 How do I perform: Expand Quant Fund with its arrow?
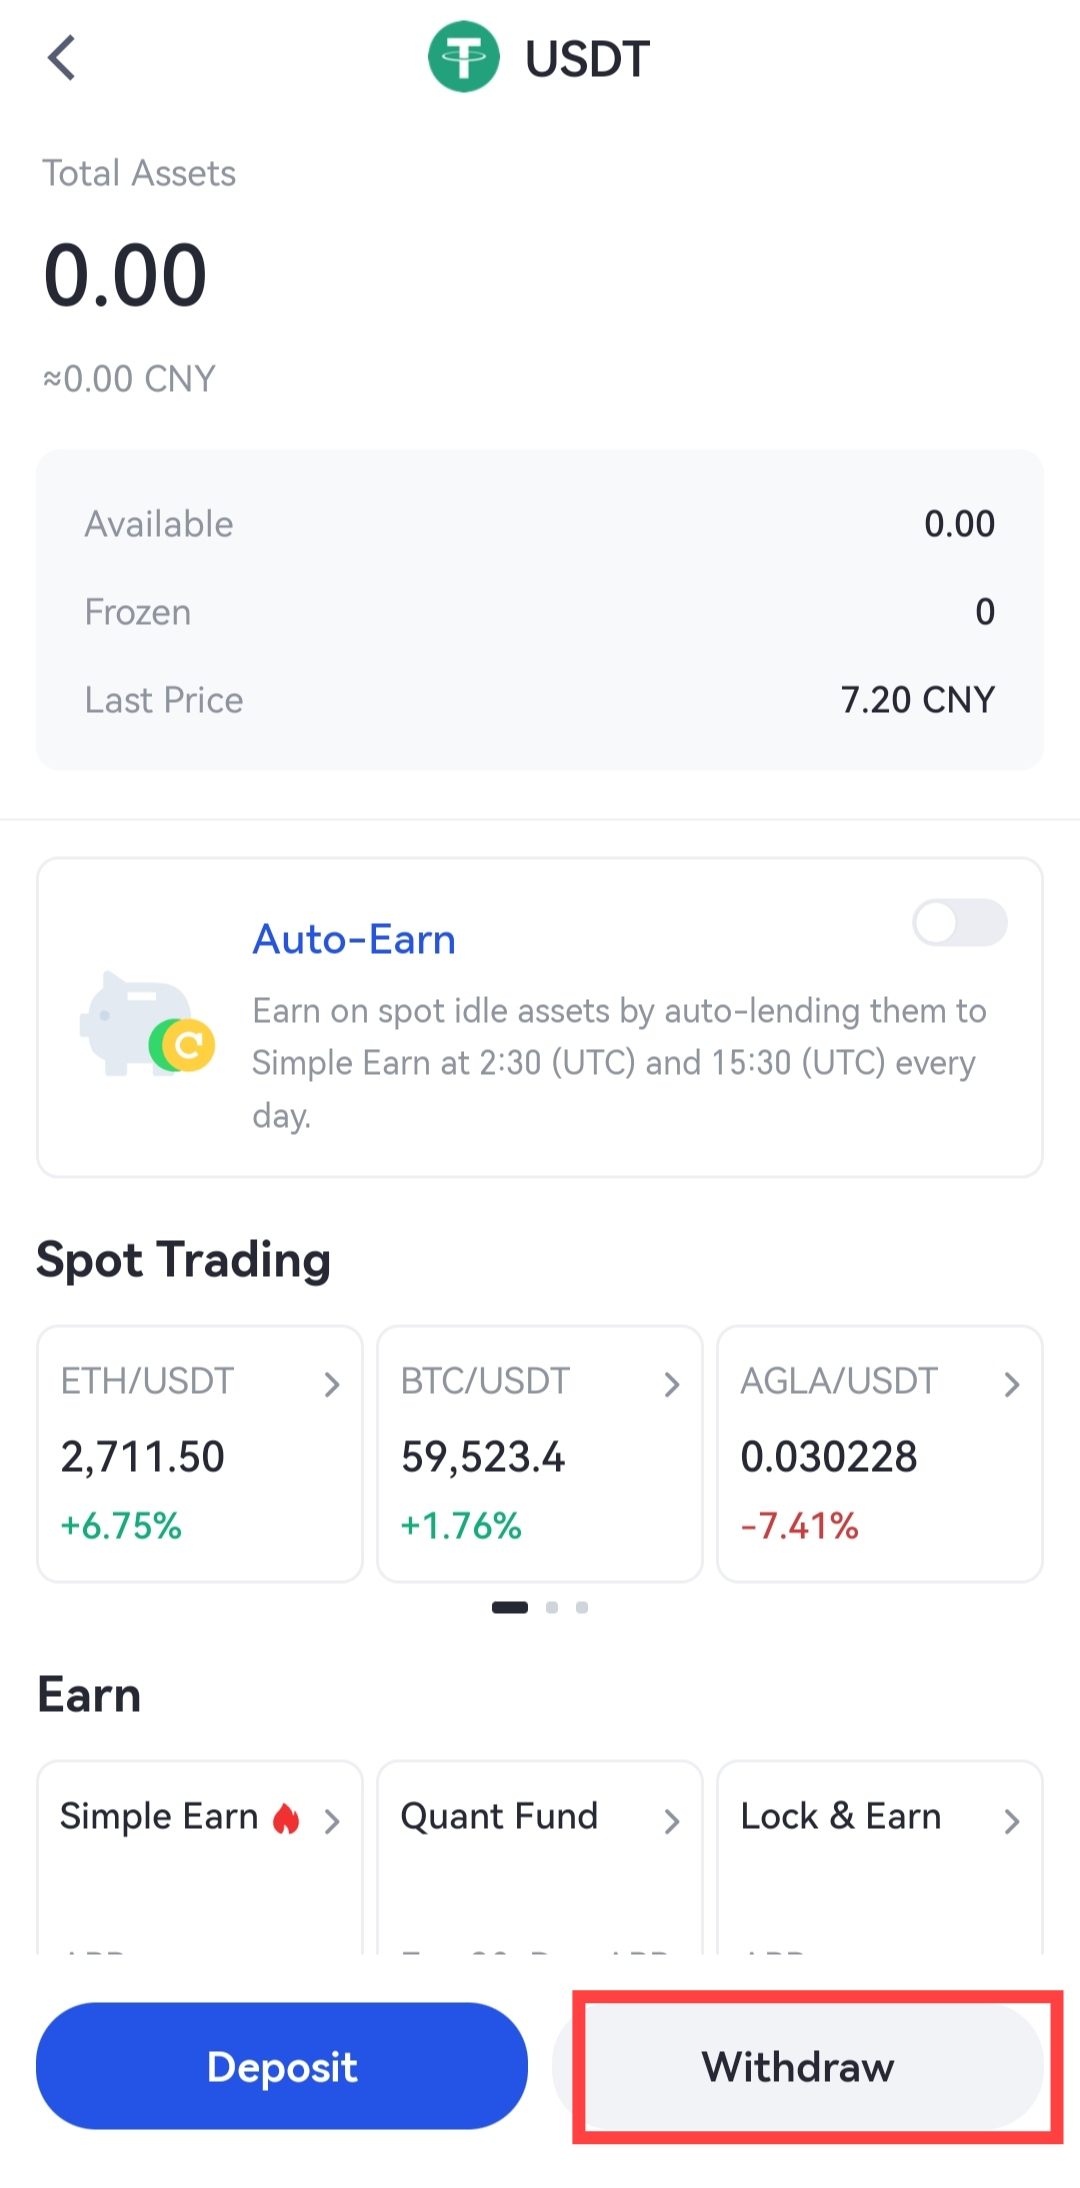(672, 1821)
